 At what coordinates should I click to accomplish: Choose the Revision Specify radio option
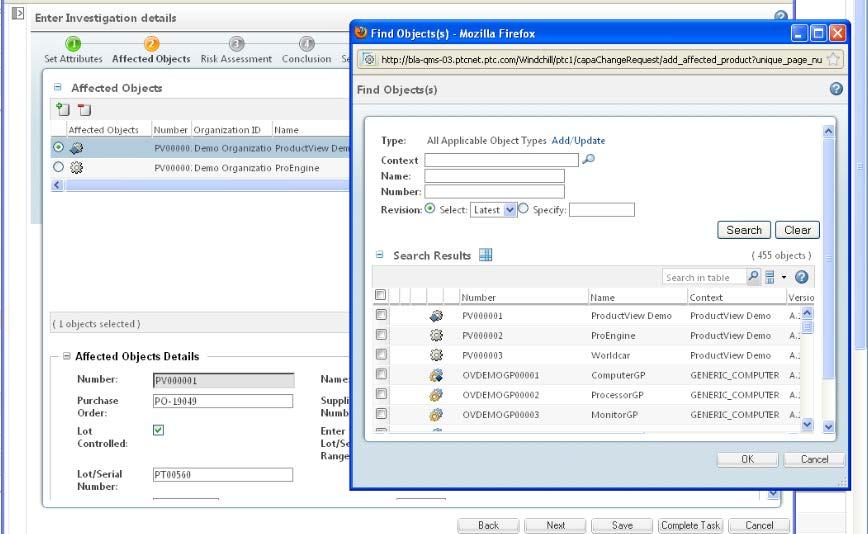coord(523,209)
